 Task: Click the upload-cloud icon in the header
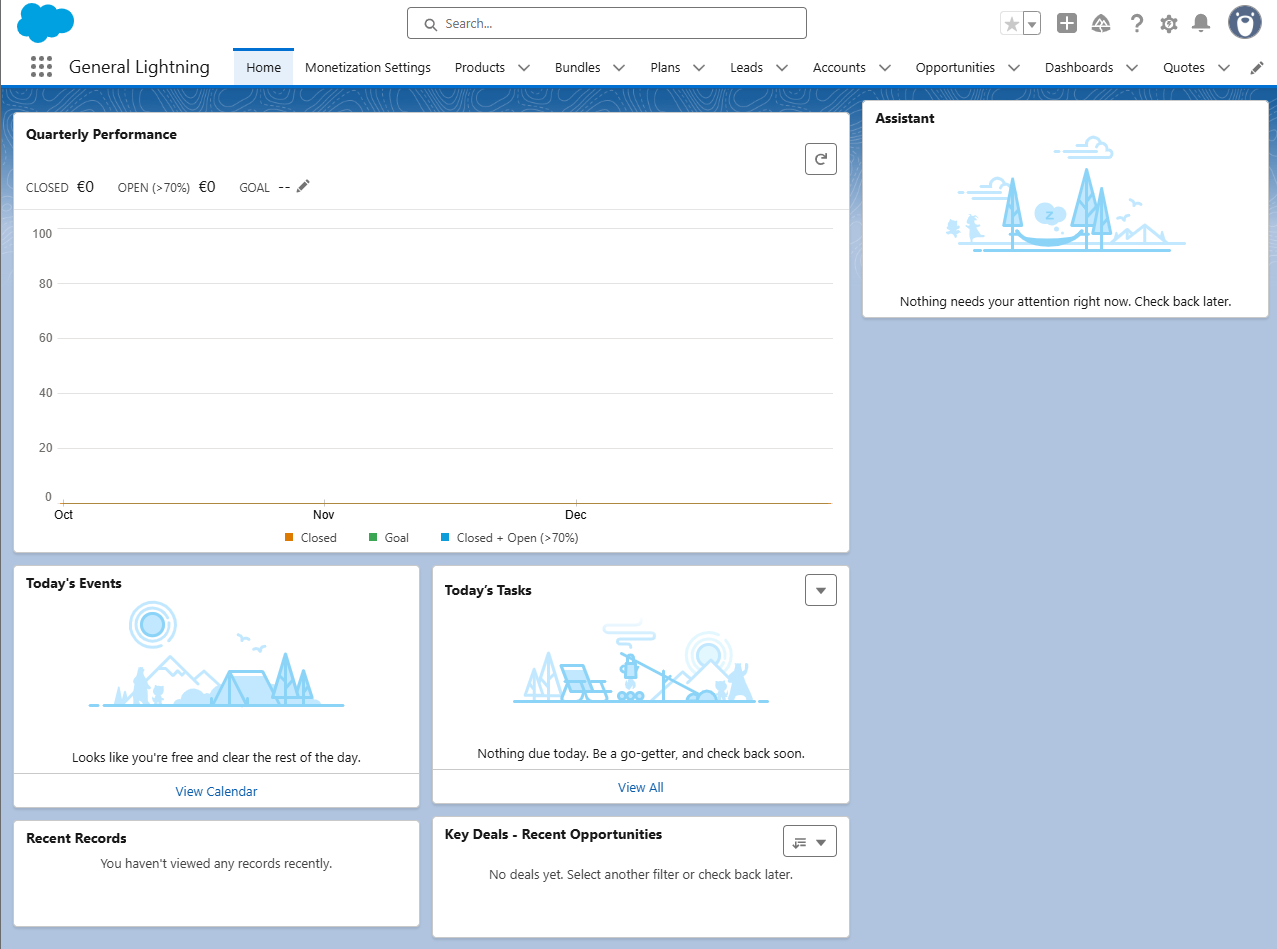coord(1101,23)
